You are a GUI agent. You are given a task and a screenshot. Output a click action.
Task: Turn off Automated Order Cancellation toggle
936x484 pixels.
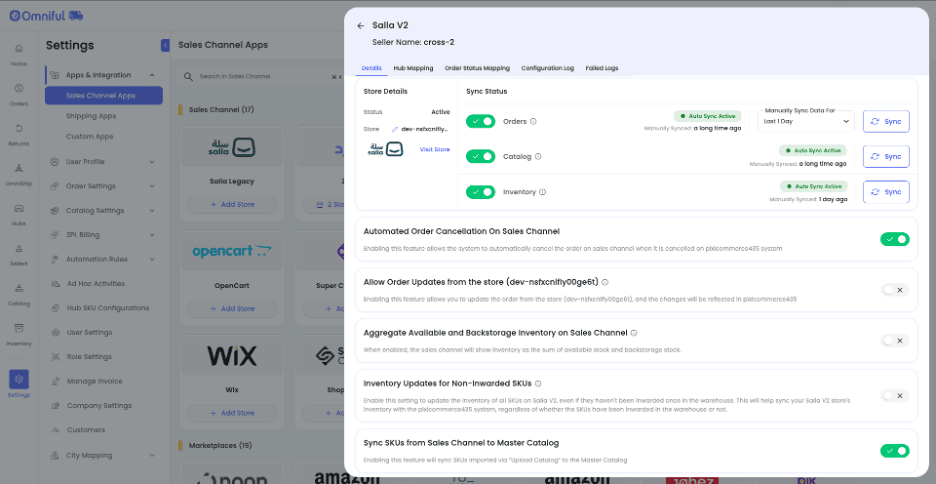pyautogui.click(x=894, y=239)
